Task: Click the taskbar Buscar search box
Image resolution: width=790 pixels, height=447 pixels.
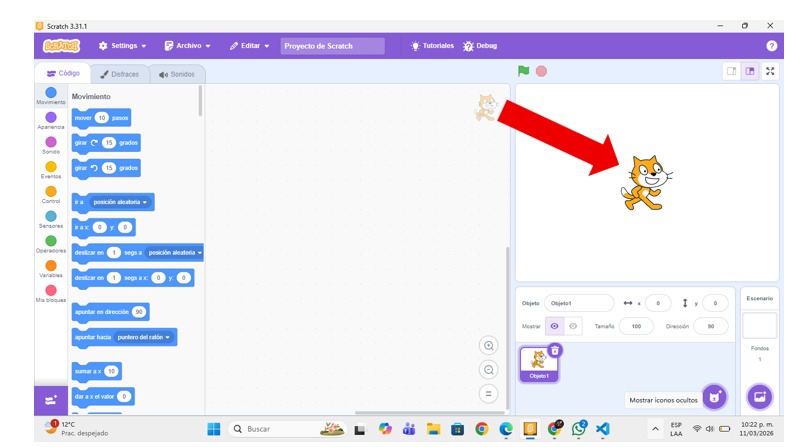Action: click(x=287, y=429)
